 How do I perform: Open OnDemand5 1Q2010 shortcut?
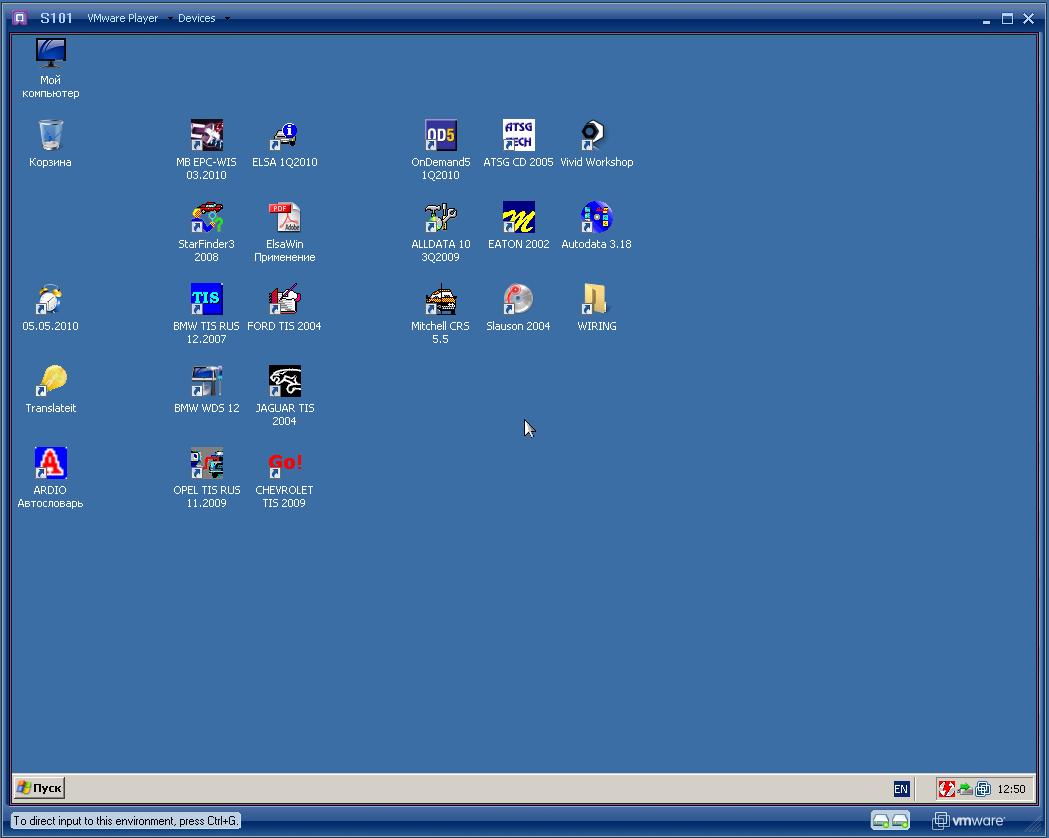pyautogui.click(x=441, y=136)
